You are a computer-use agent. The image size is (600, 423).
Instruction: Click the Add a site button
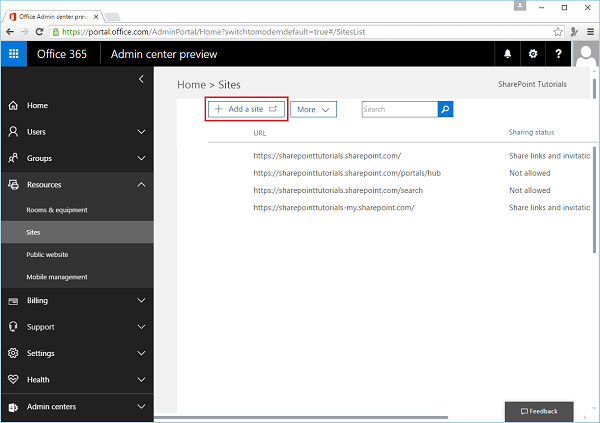click(247, 109)
